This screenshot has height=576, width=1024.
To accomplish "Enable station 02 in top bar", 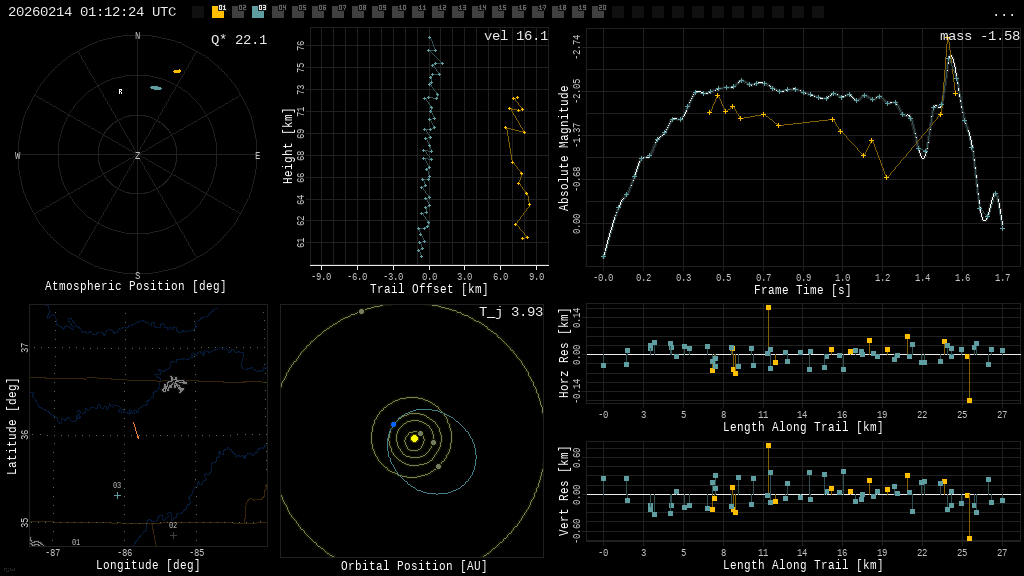I will tap(238, 12).
